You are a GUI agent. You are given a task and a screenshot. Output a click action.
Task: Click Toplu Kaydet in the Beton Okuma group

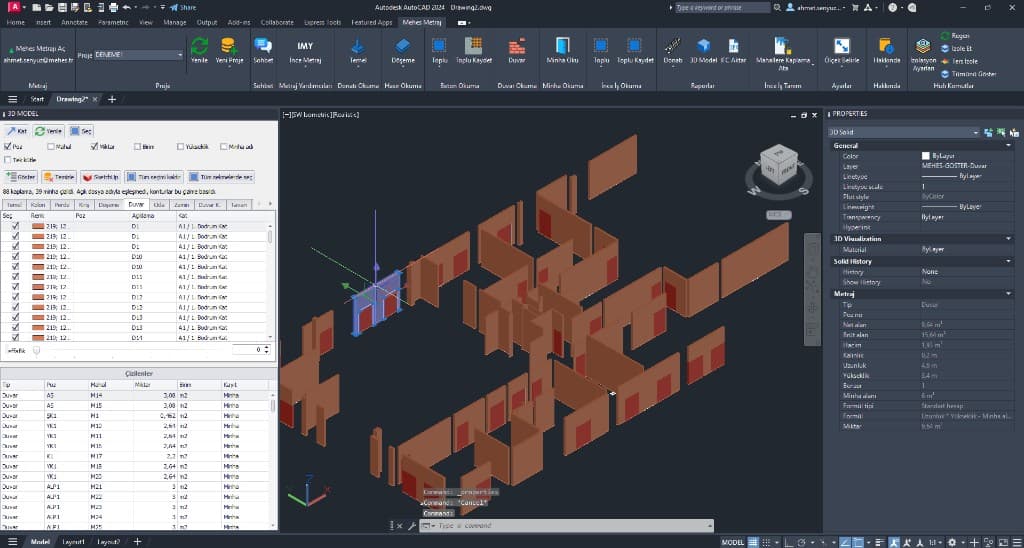pyautogui.click(x=473, y=51)
